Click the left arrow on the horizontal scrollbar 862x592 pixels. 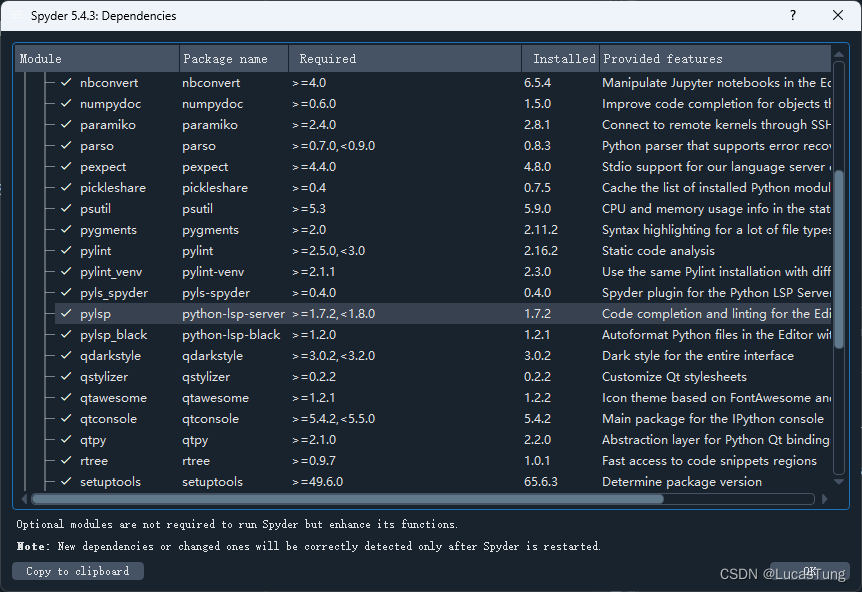click(x=22, y=499)
